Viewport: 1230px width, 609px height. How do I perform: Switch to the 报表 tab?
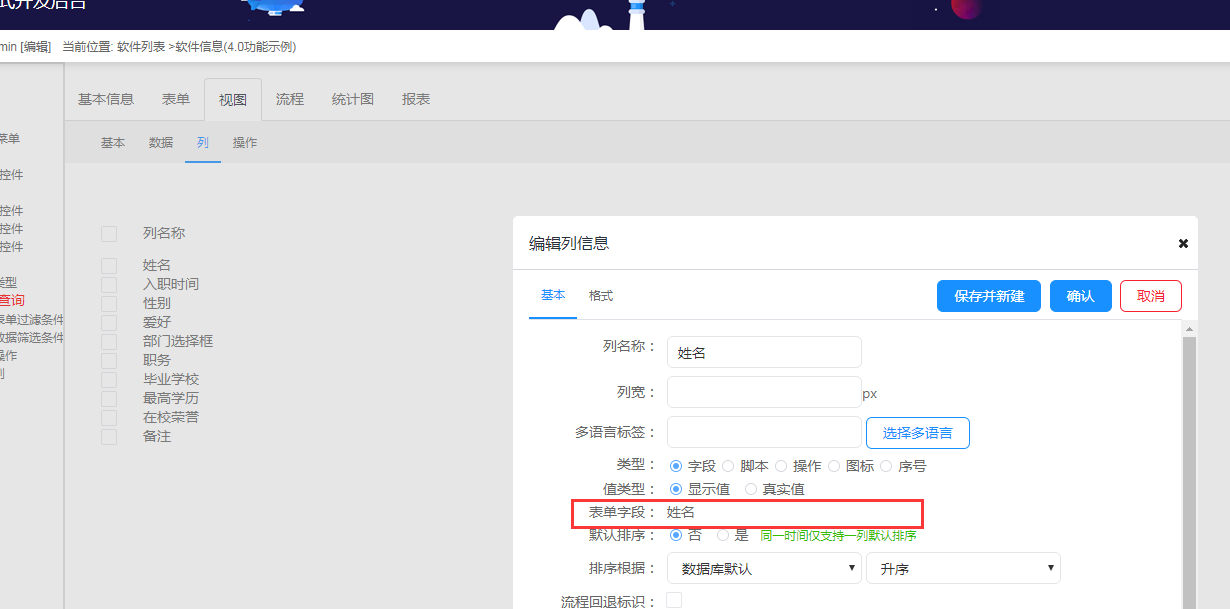click(416, 99)
